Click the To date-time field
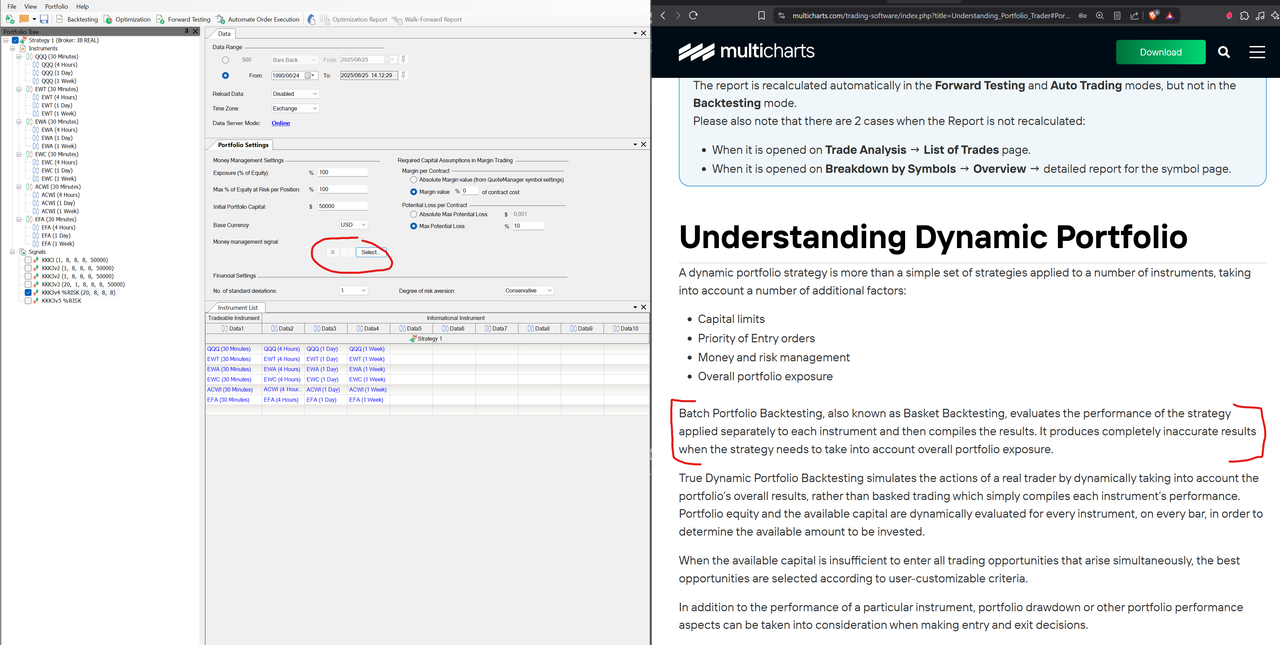The width and height of the screenshot is (1280, 645). [368, 75]
